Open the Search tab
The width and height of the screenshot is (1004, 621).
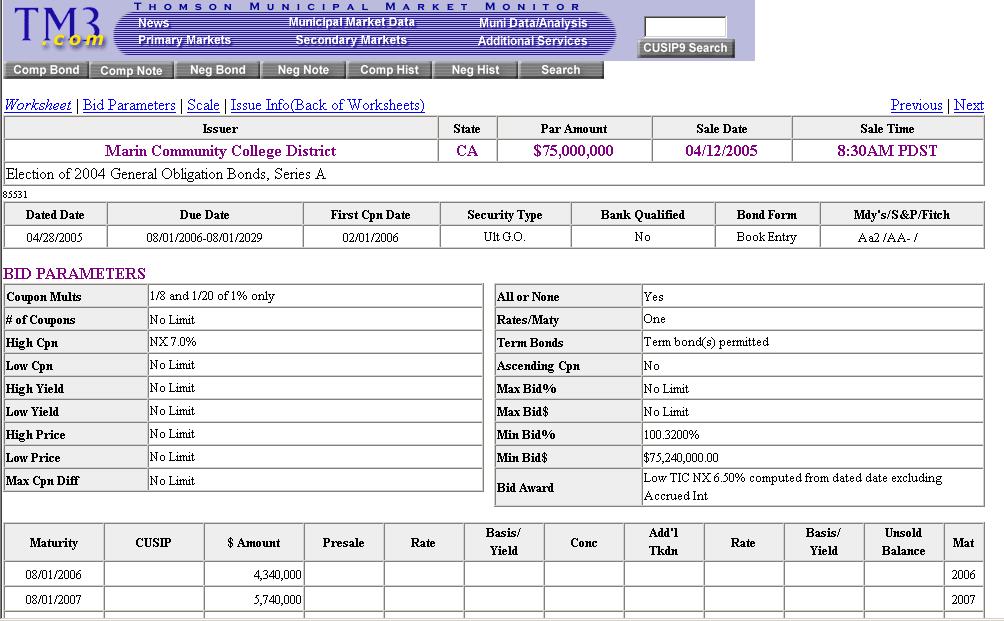[561, 70]
